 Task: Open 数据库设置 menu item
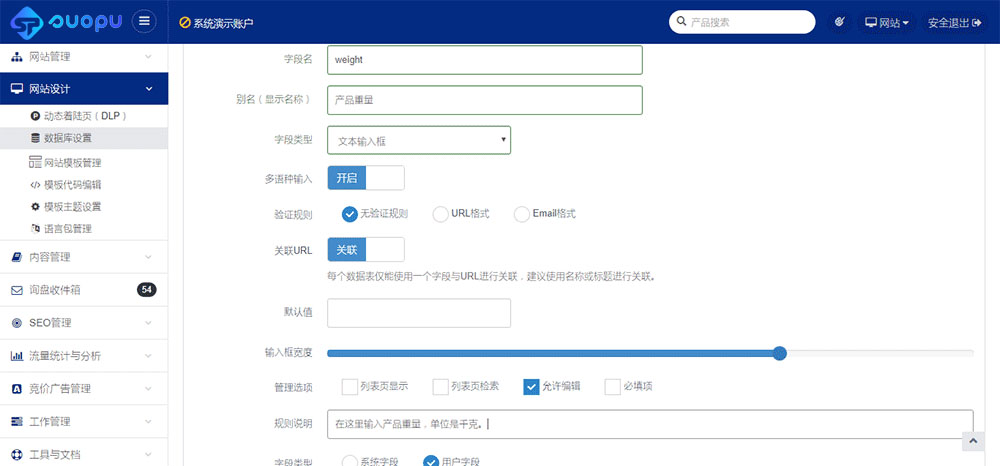[x=84, y=138]
